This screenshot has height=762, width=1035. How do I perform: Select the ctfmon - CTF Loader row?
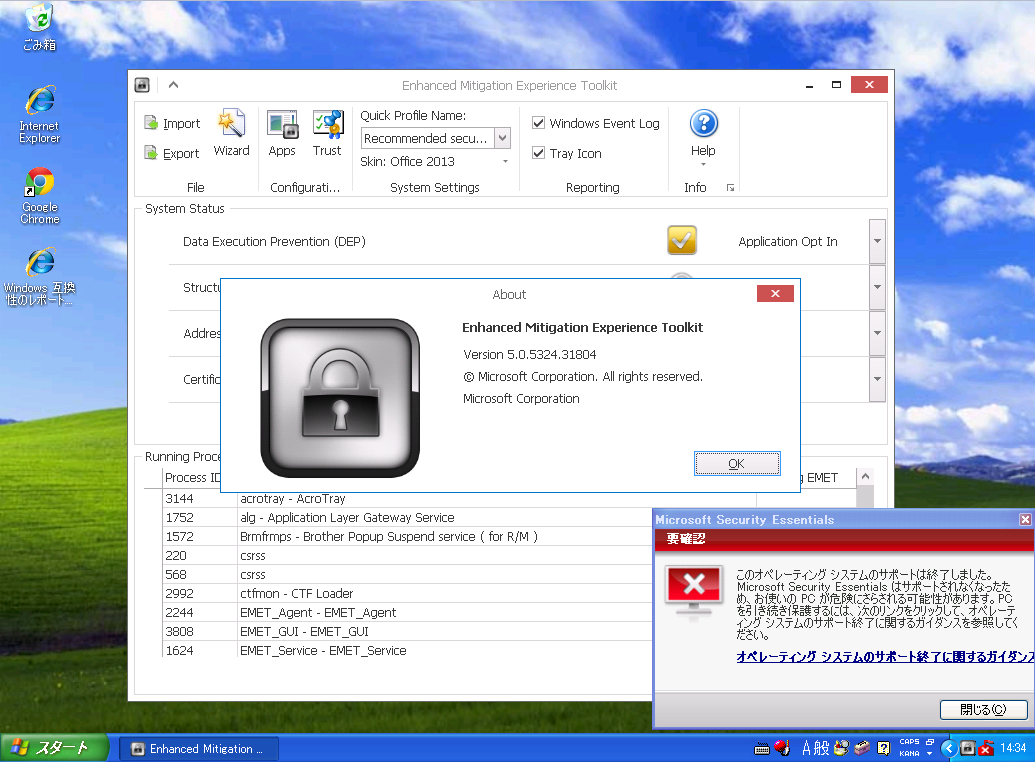(x=407, y=594)
